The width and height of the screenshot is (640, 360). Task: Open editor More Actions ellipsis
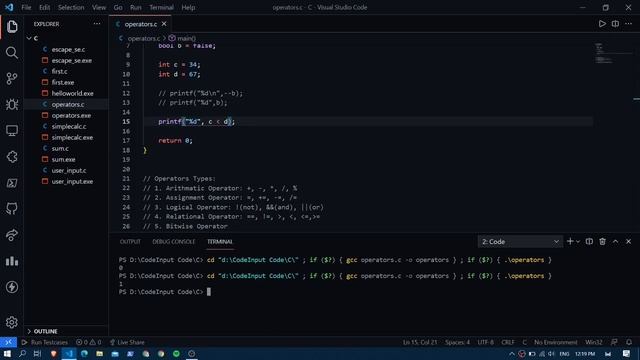(x=628, y=24)
